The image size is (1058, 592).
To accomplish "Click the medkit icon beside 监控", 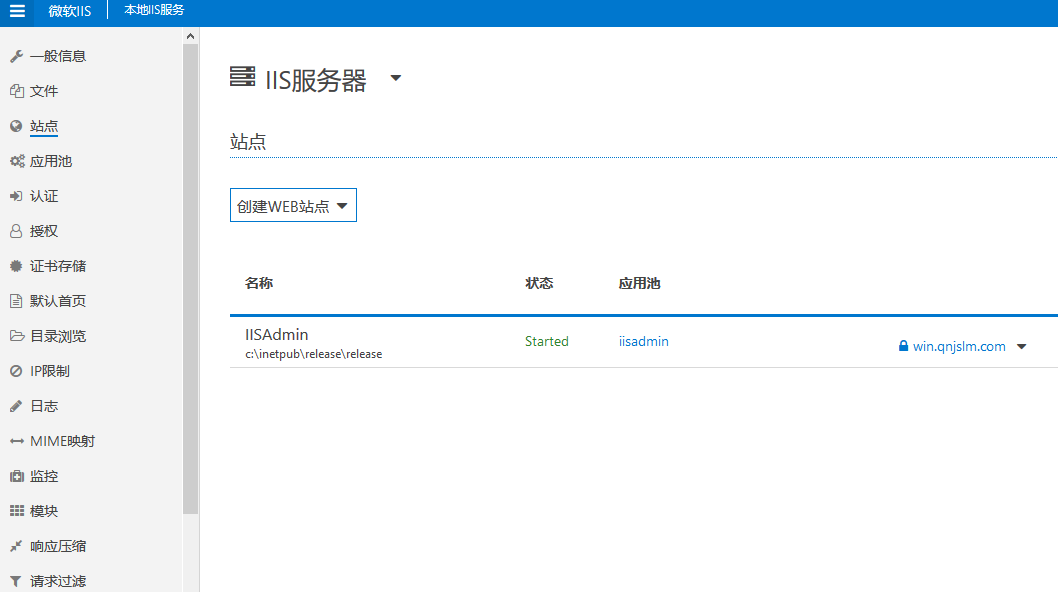I will [x=17, y=476].
